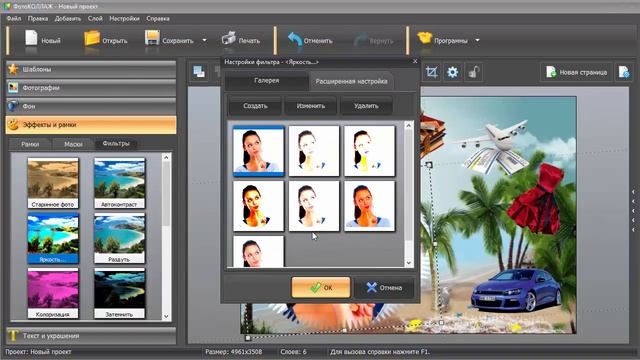The image size is (640, 360).
Task: Select partially visible preset in third row
Action: 258,251
